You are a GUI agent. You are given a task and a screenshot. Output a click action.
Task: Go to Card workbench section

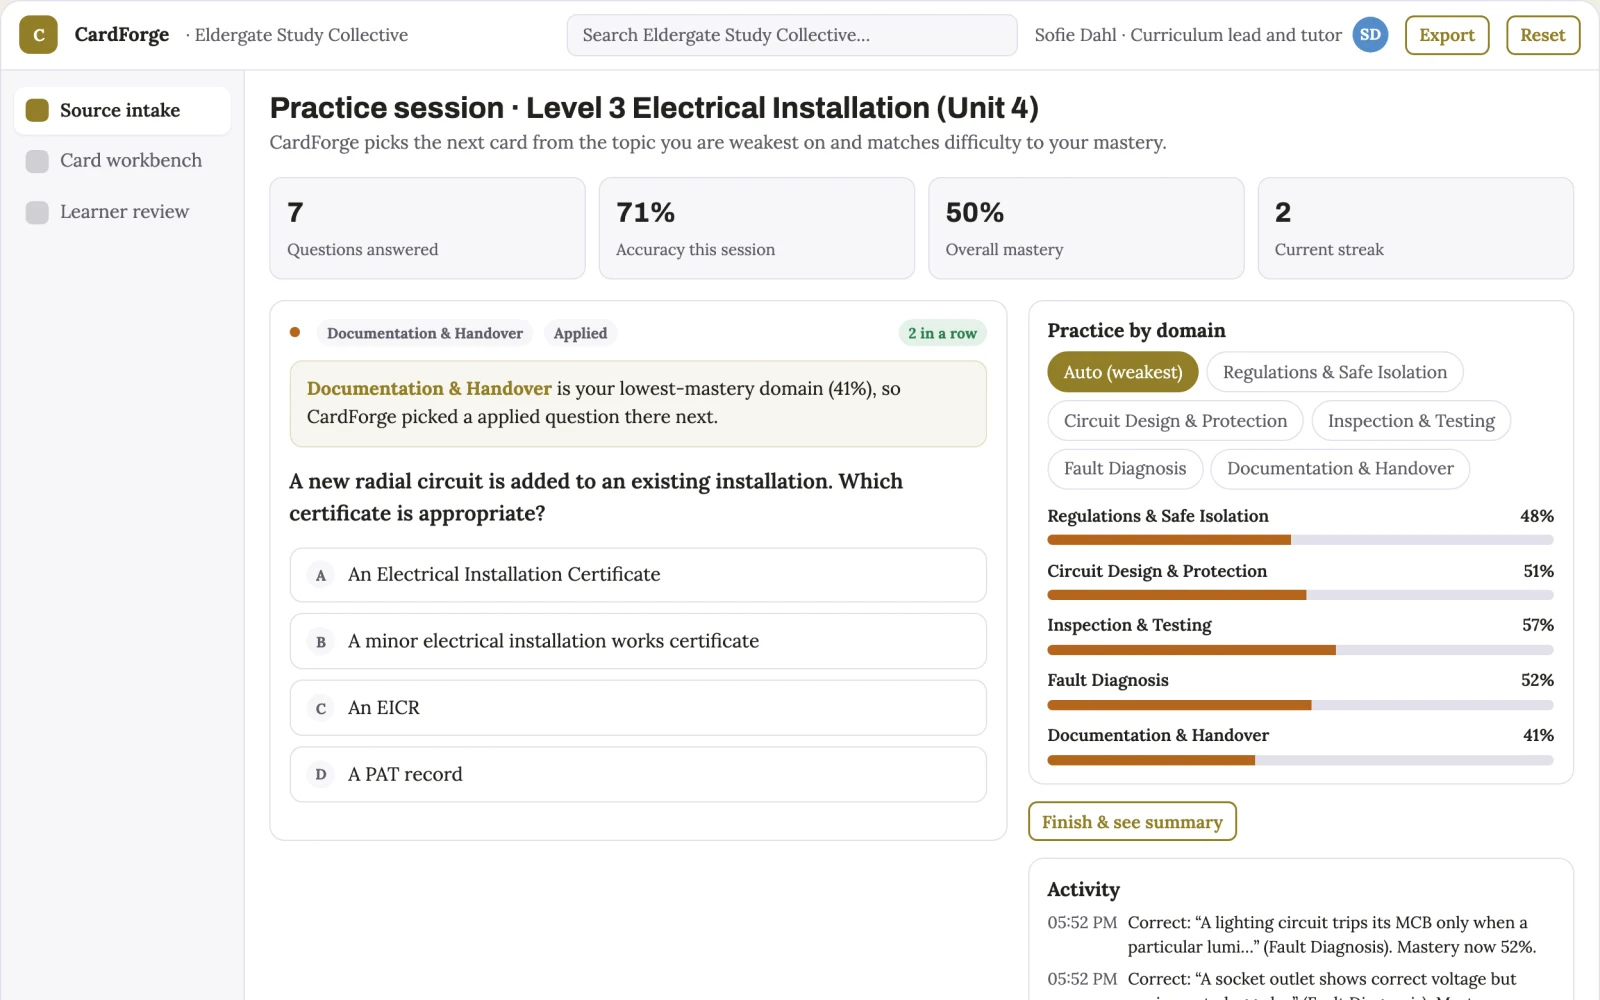coord(122,161)
